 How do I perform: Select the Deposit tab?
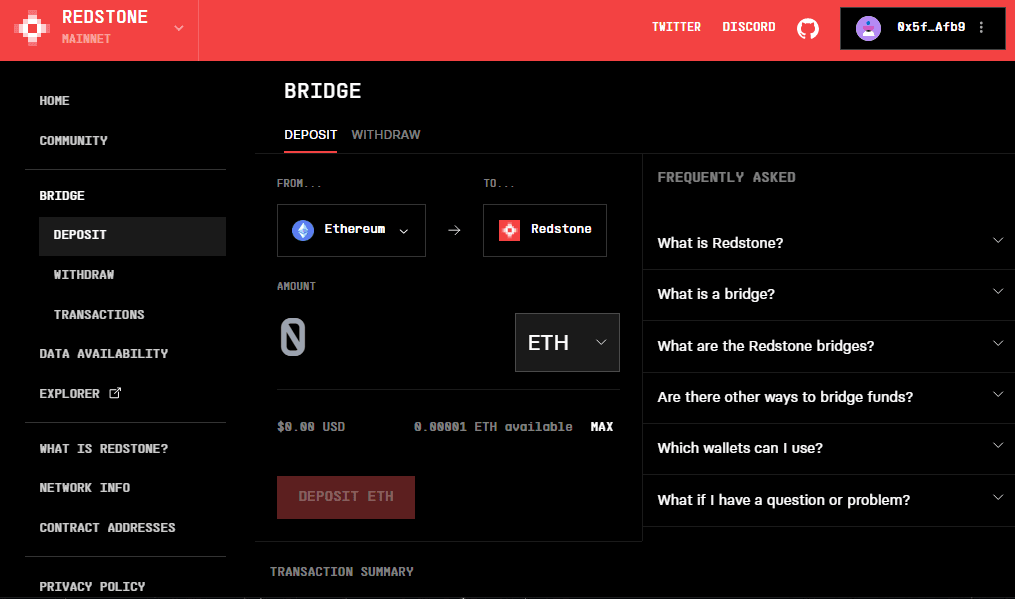coord(311,135)
